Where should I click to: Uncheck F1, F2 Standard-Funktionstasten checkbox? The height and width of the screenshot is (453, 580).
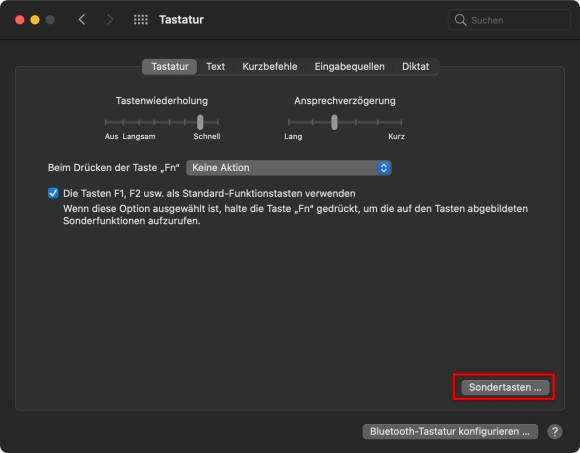pyautogui.click(x=53, y=193)
